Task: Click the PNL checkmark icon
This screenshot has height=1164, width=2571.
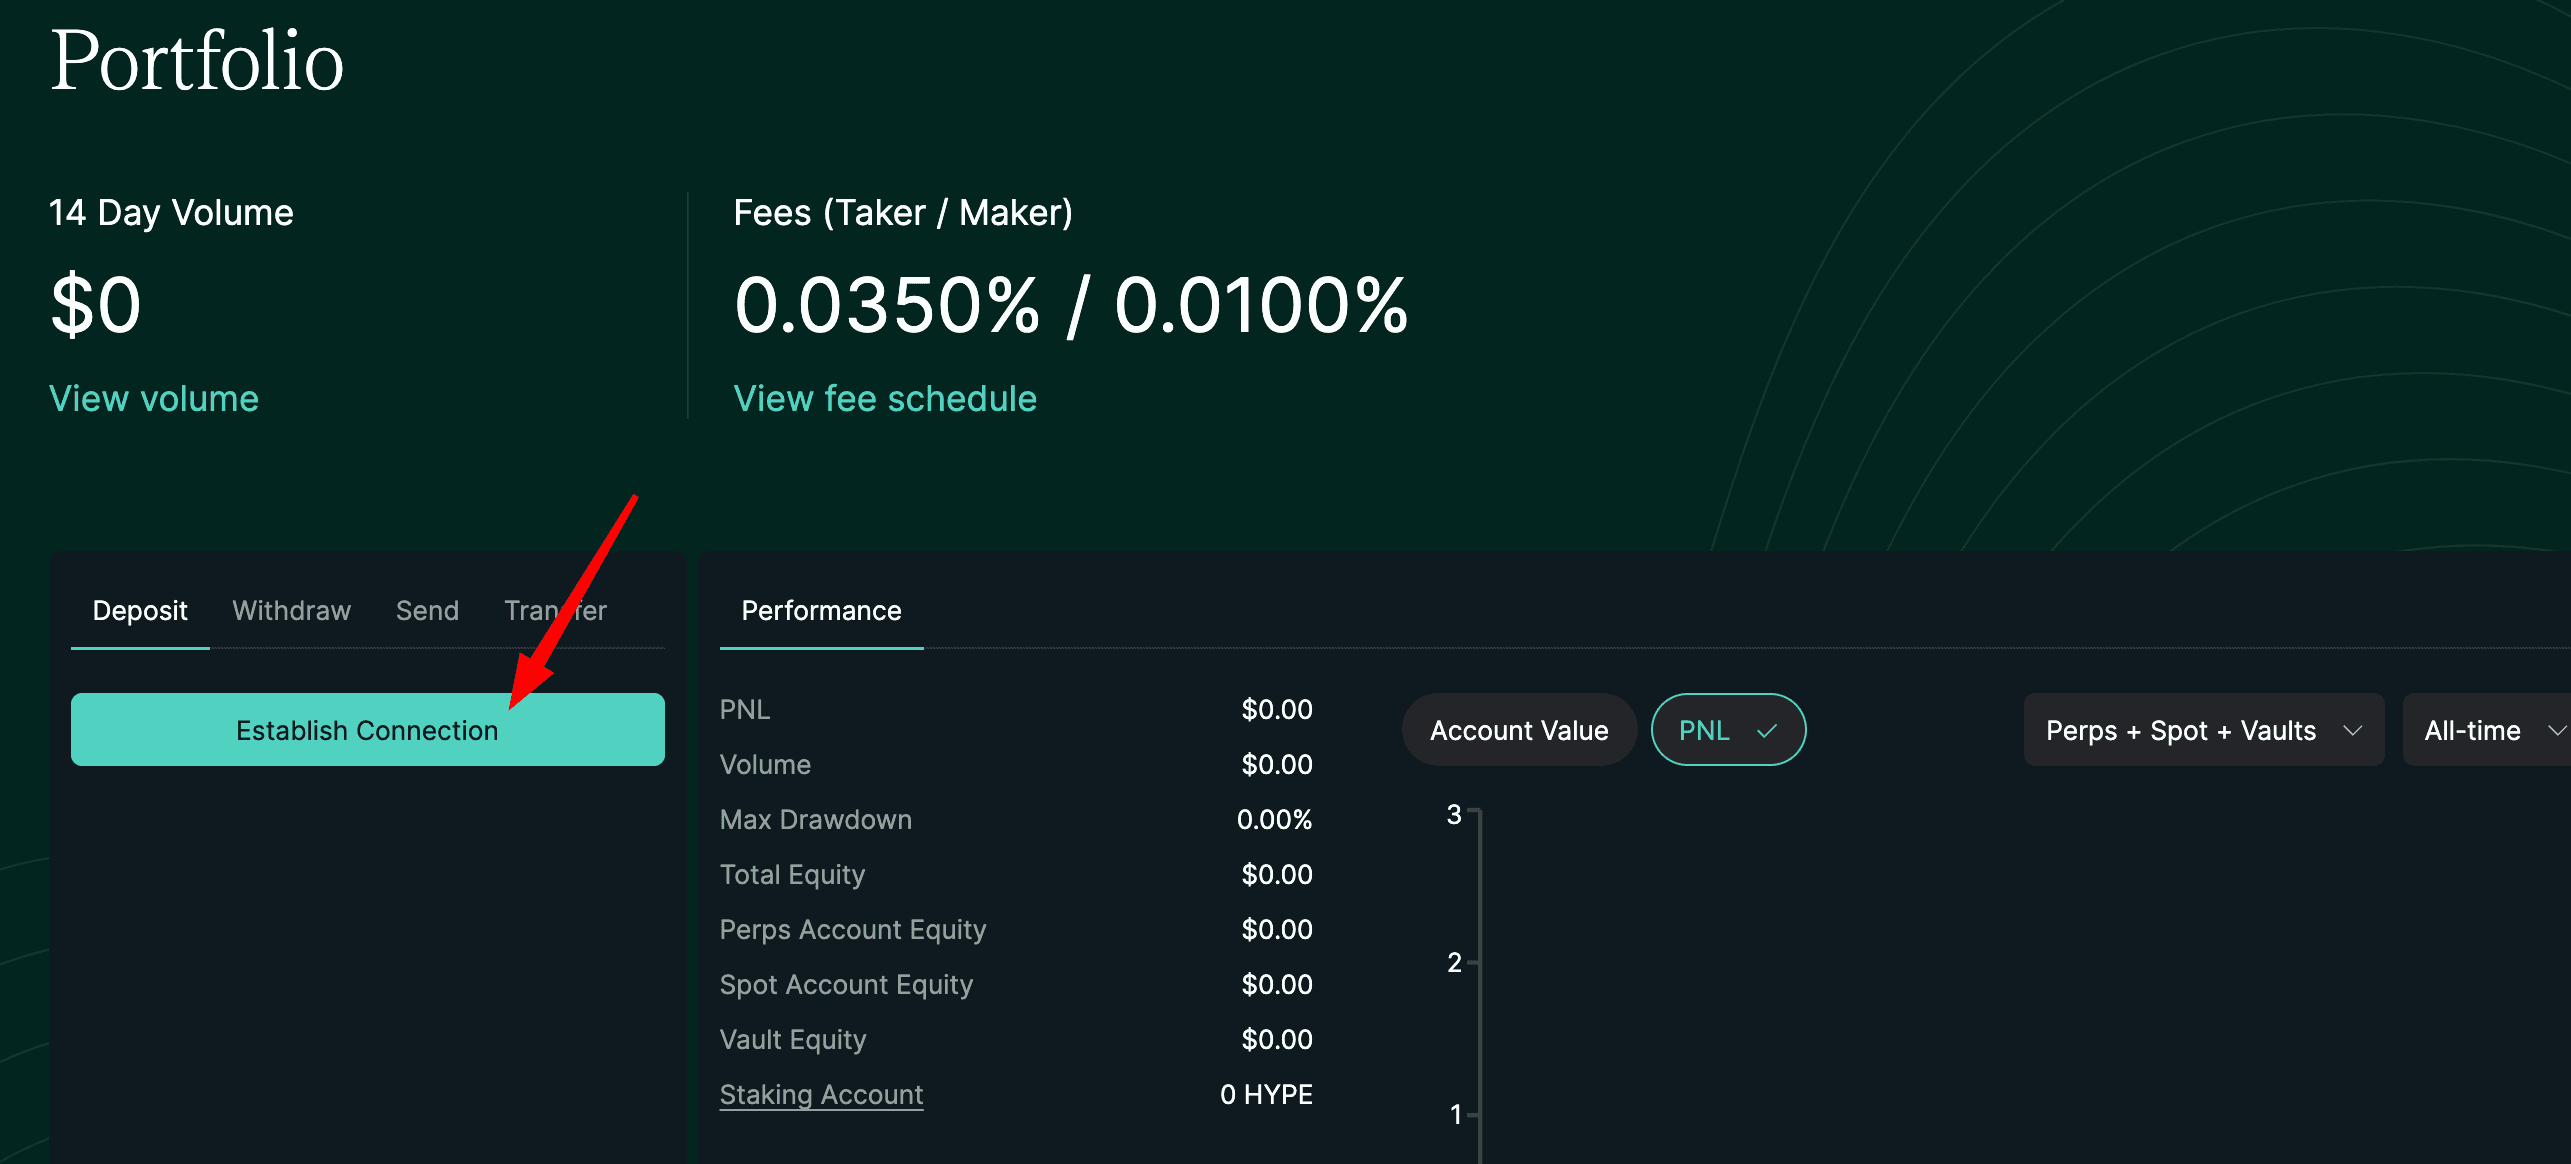Action: click(x=1767, y=731)
